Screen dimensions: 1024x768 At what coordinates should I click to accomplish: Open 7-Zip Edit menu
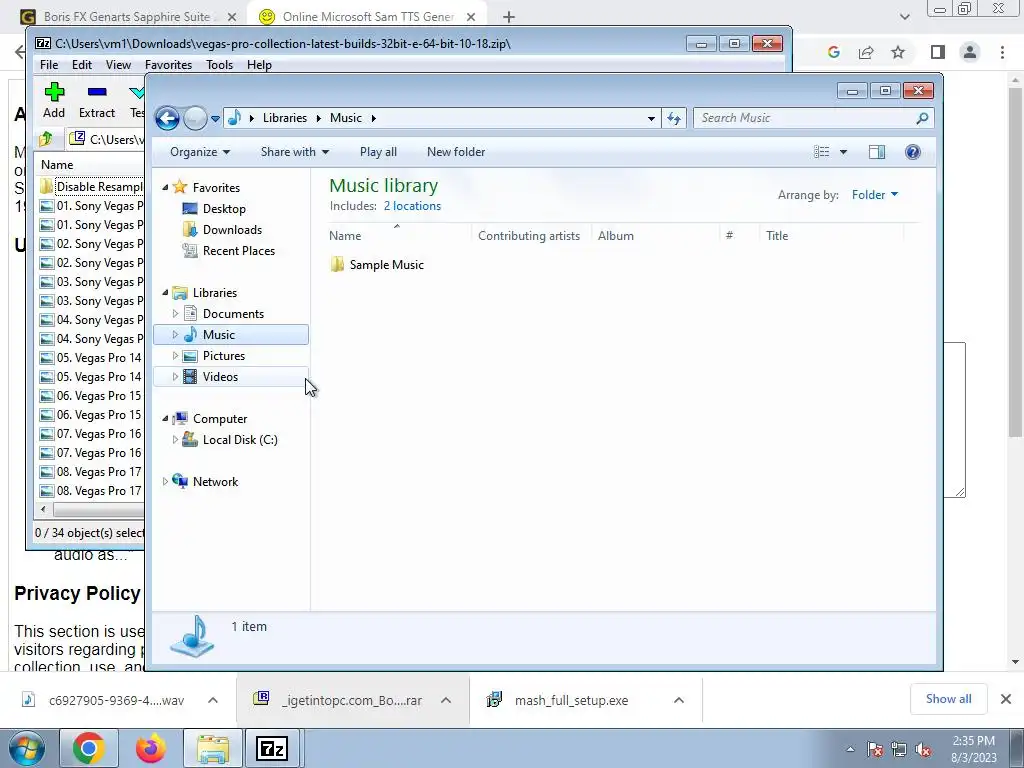[x=82, y=65]
